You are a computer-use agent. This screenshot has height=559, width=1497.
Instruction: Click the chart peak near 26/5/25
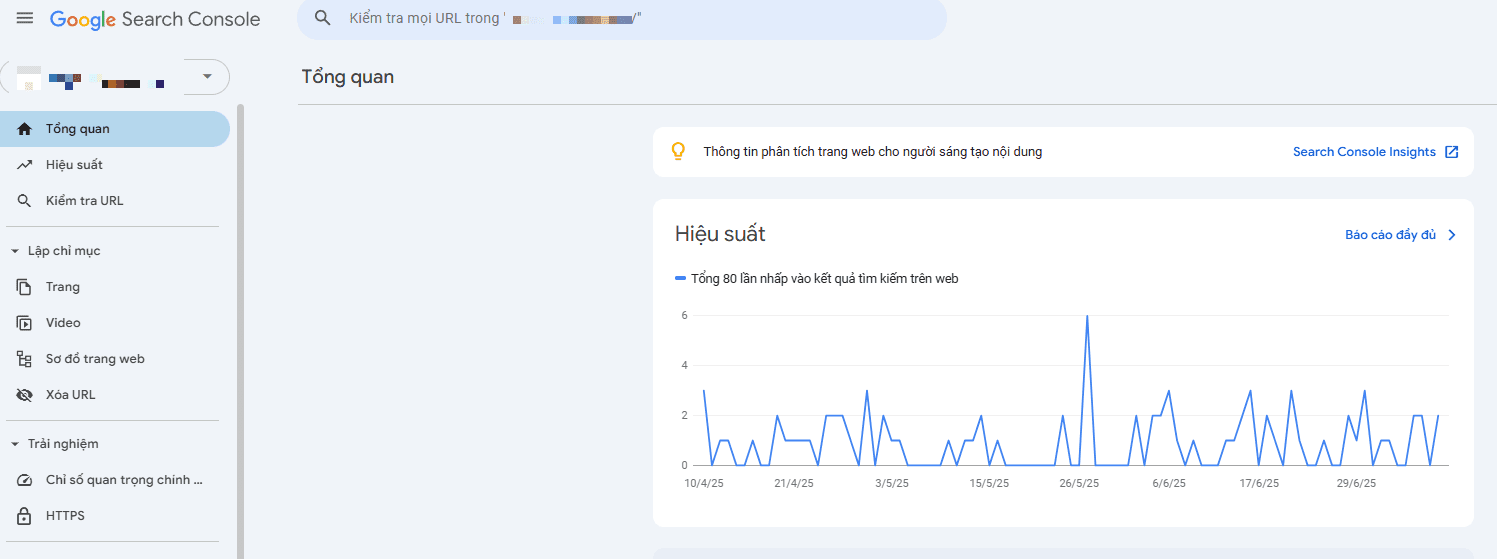click(x=1087, y=316)
